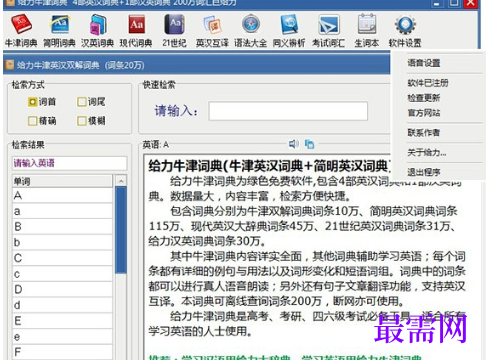Screen dimensions: 486x360
Task: Close the dictionary window
Action: (471, 3)
